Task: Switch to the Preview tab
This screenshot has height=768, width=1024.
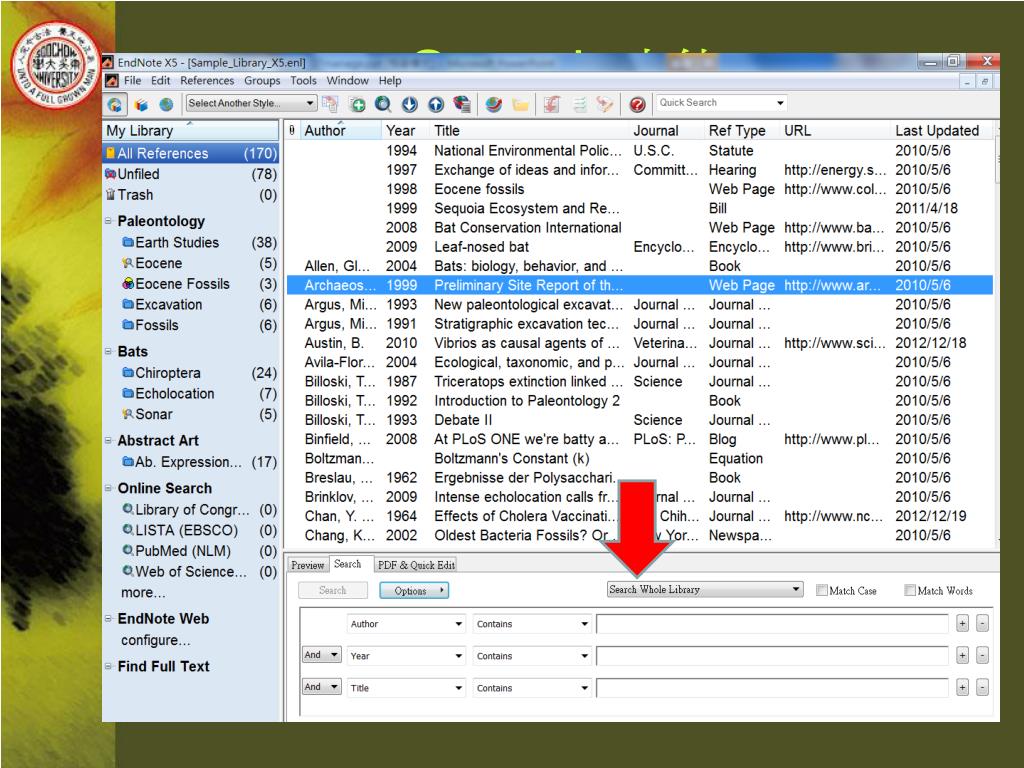Action: (308, 565)
